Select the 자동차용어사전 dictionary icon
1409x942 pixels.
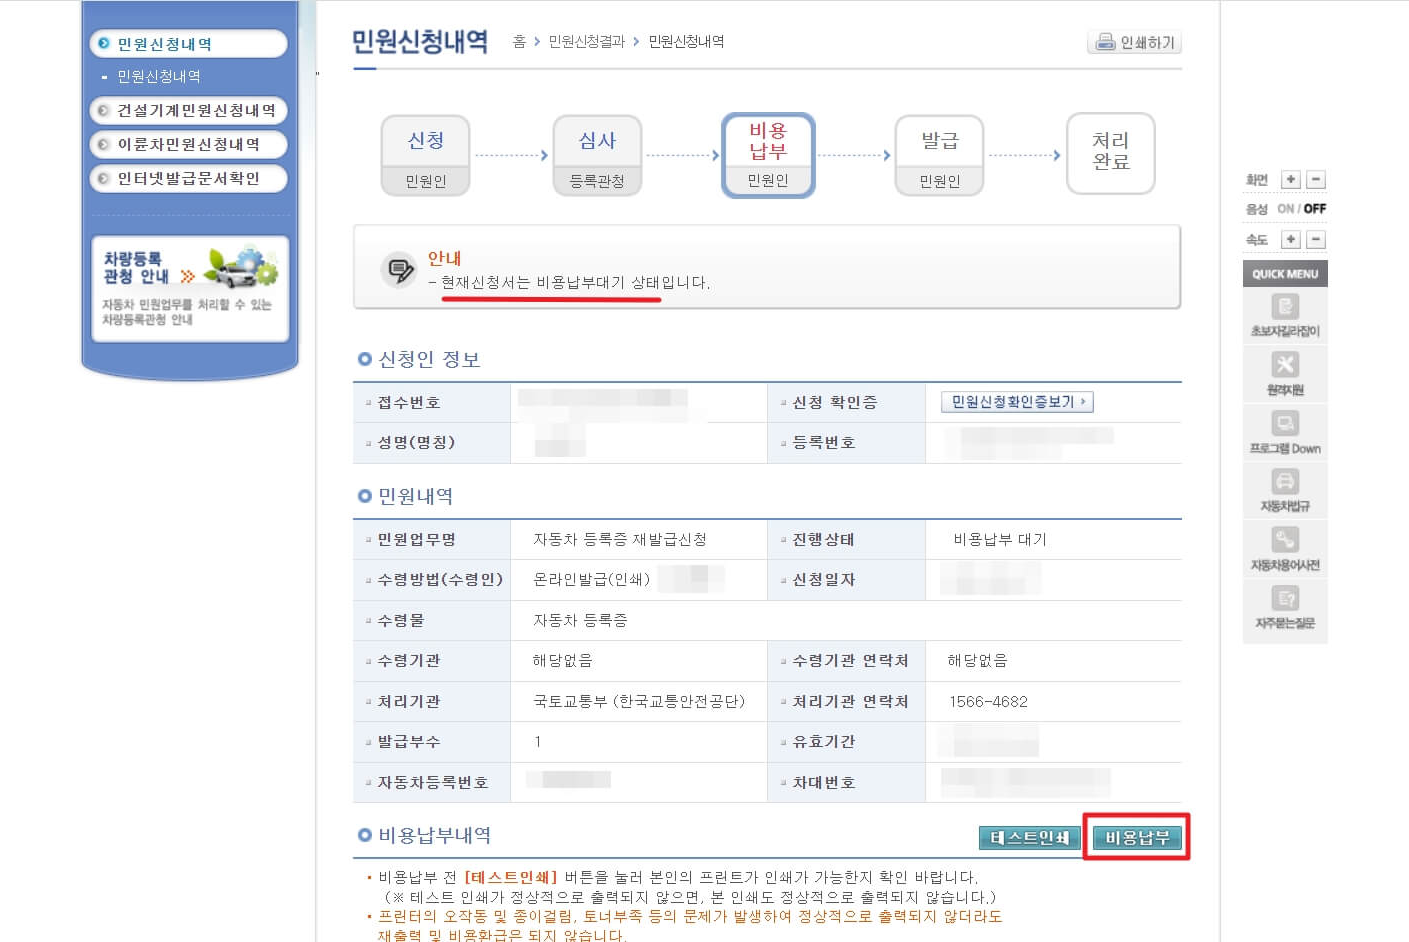coord(1284,550)
